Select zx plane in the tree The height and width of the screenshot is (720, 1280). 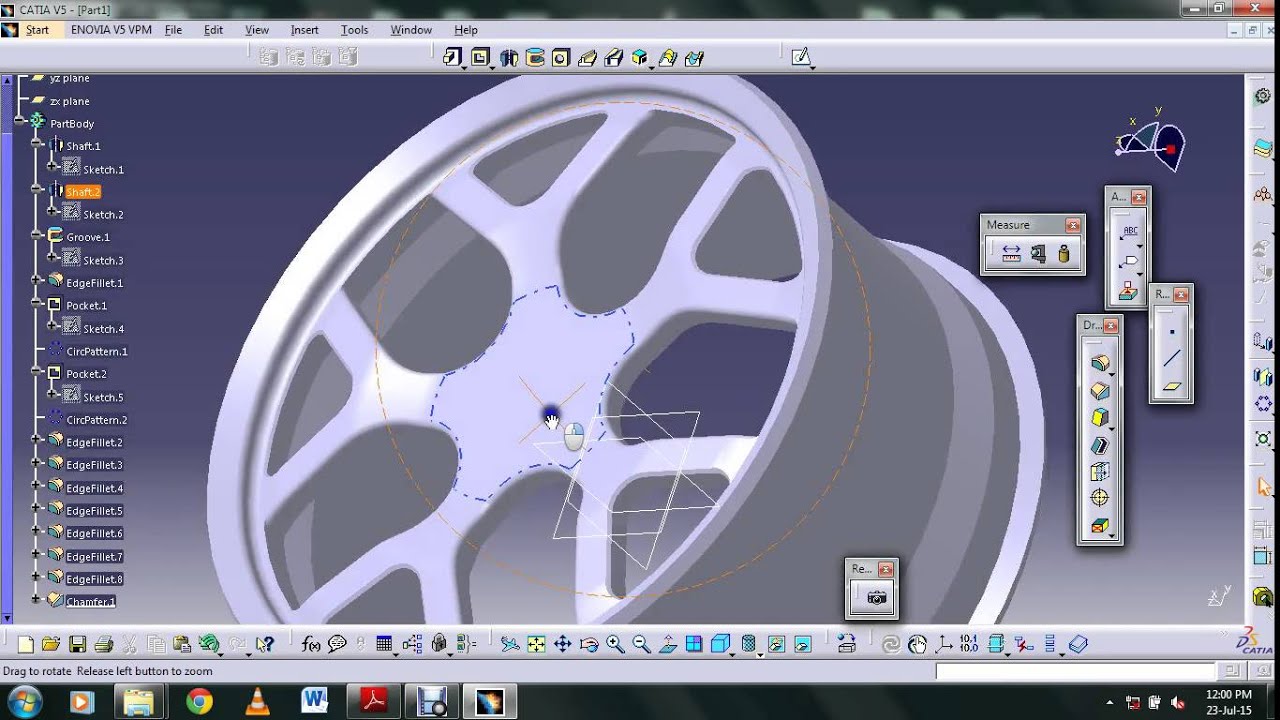(69, 102)
